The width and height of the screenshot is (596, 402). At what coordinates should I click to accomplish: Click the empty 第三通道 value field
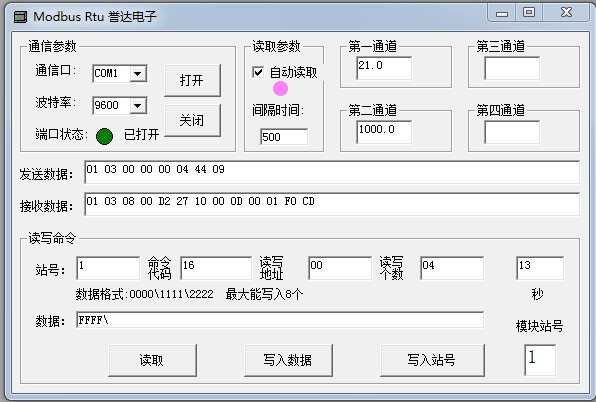coord(512,68)
